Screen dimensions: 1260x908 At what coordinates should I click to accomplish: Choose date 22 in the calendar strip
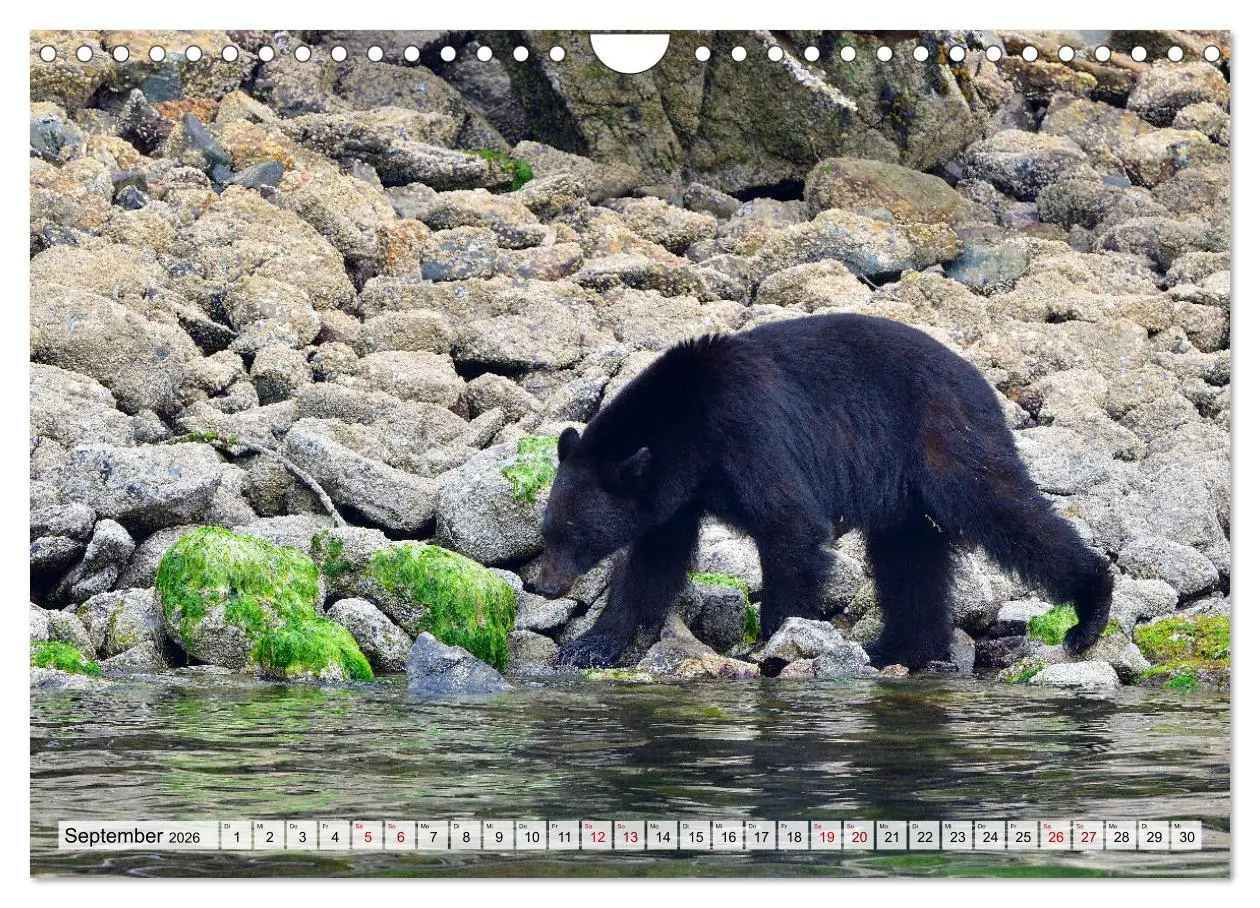(923, 836)
